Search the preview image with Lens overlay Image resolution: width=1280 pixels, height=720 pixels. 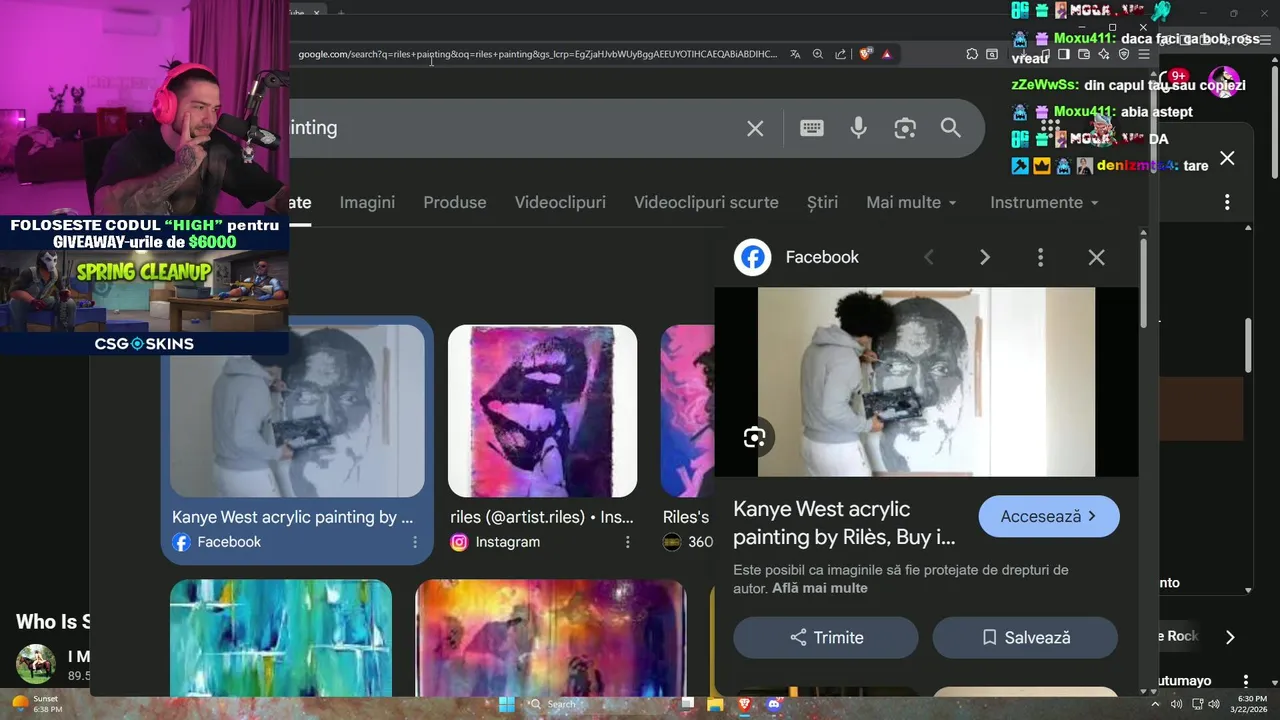755,437
